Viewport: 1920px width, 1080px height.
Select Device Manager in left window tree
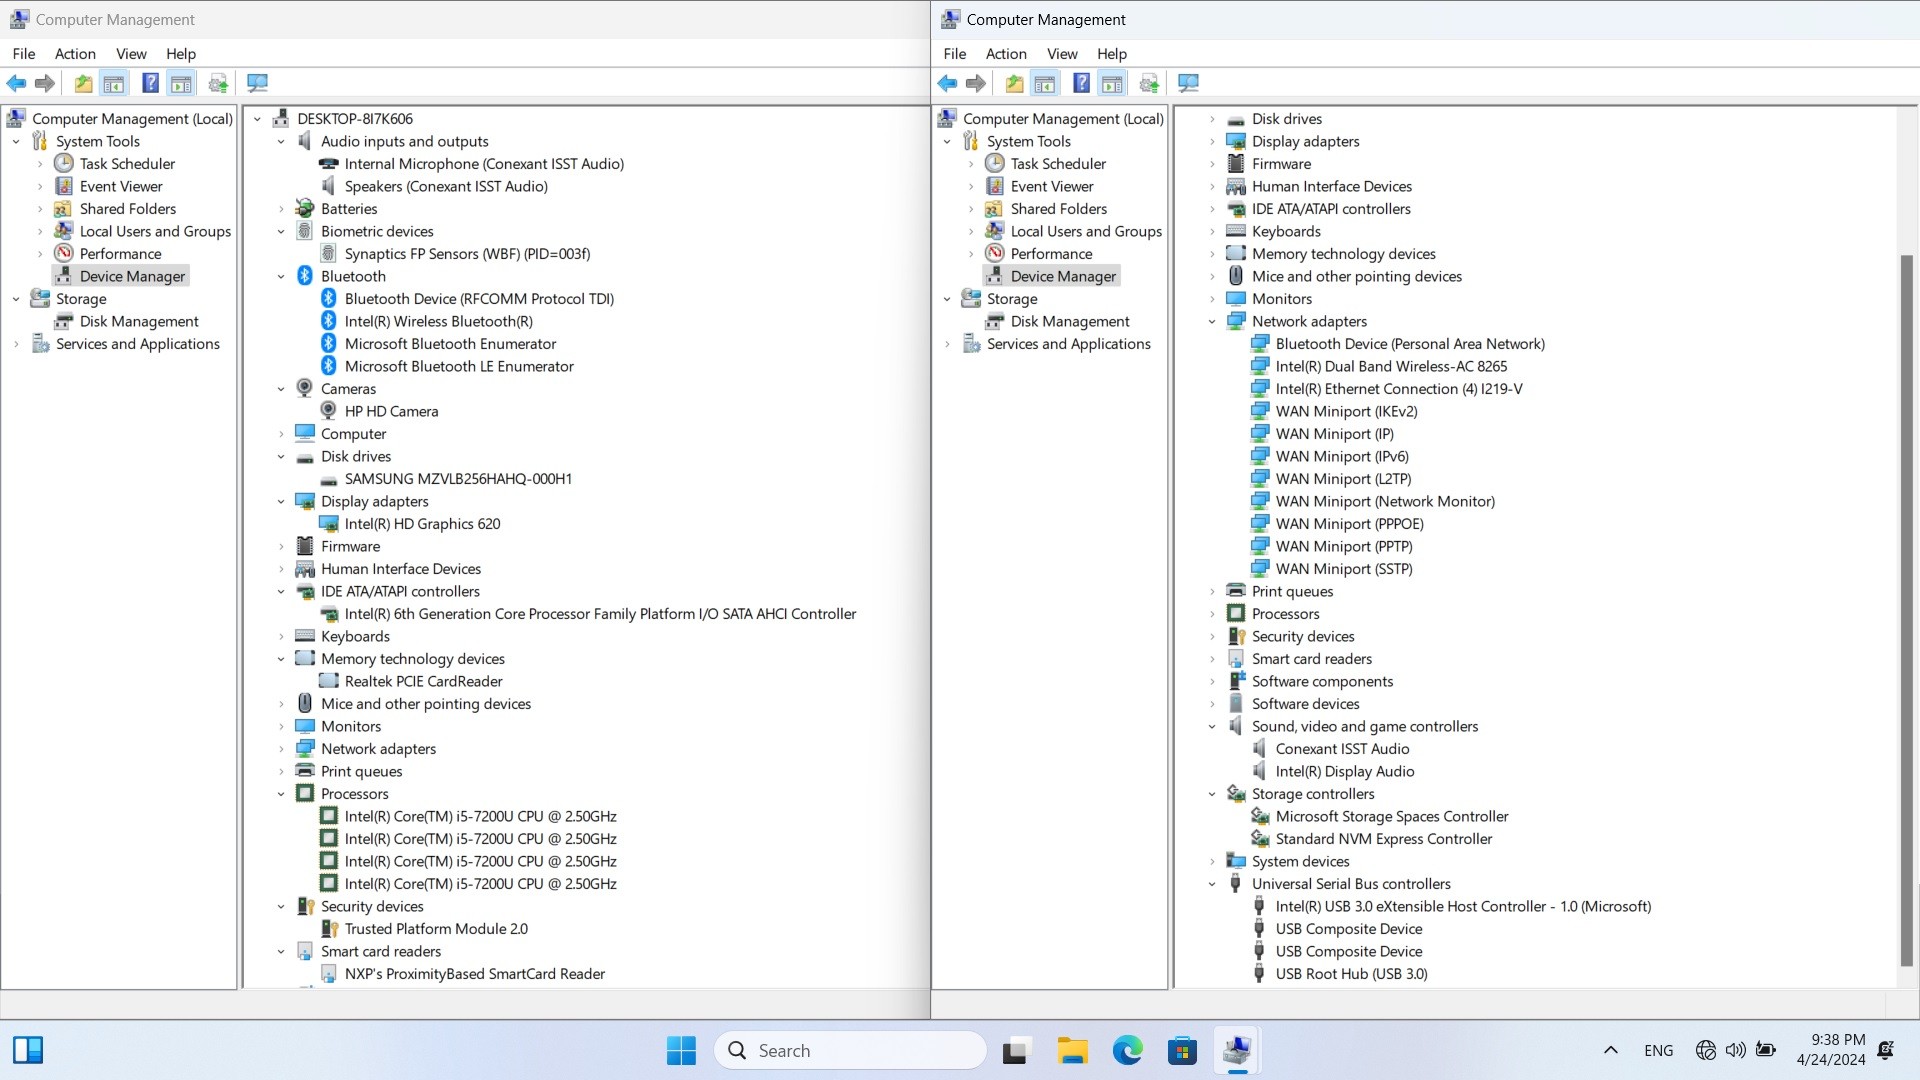click(132, 276)
